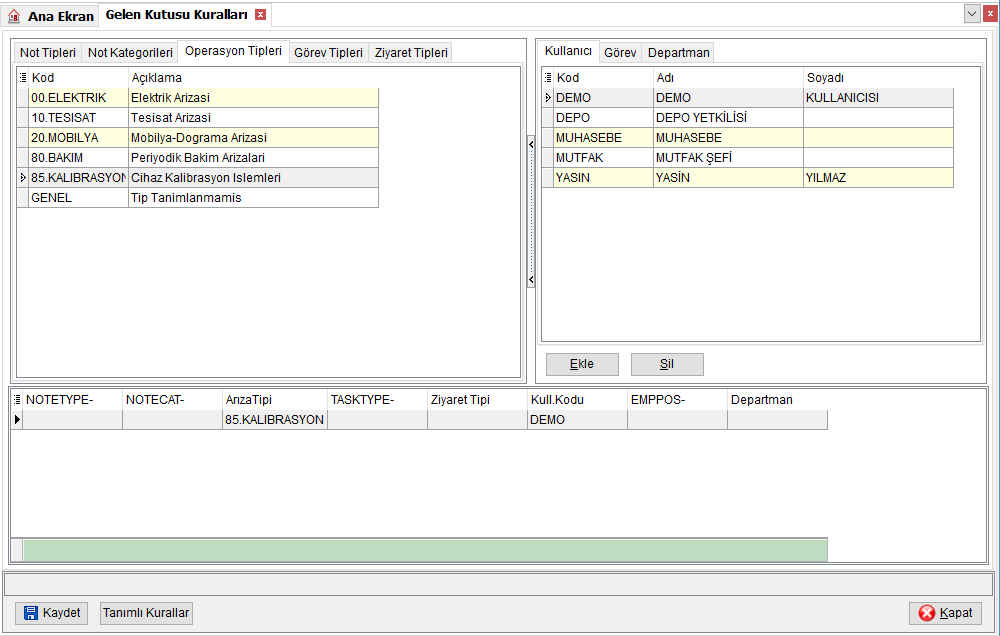The height and width of the screenshot is (636, 1000).
Task: Open the tab list dropdown arrow
Action: pyautogui.click(x=972, y=13)
